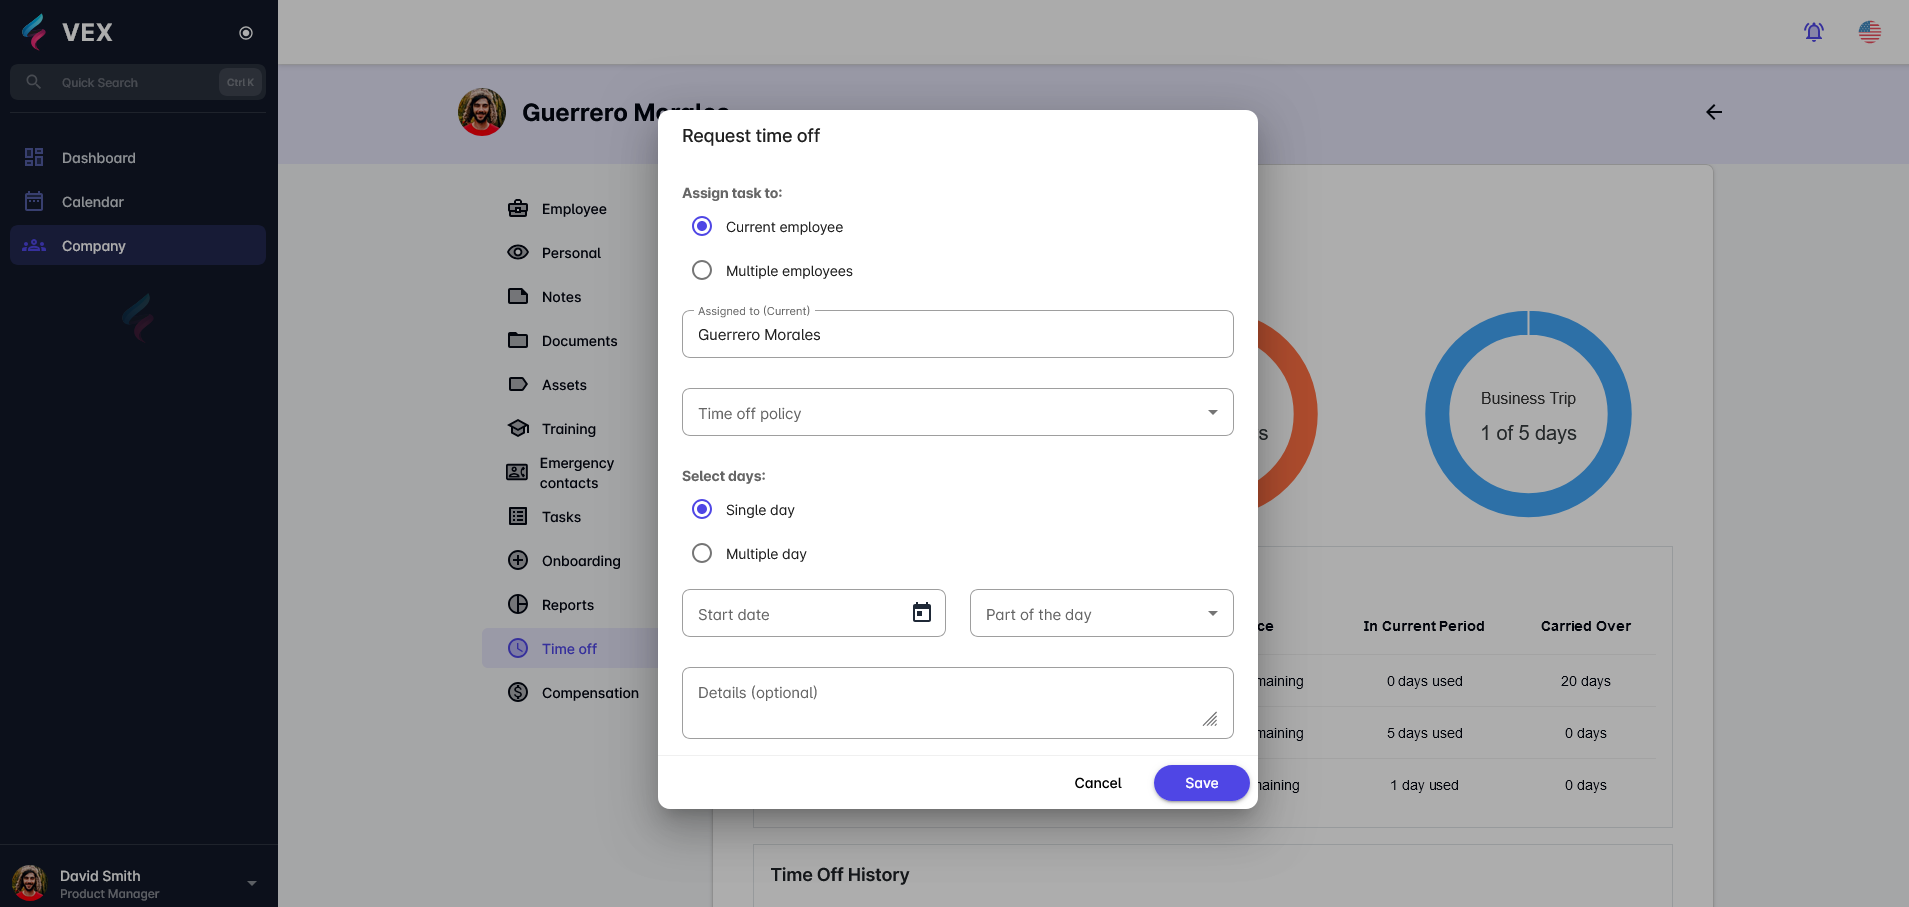The image size is (1909, 907).
Task: Select the Multiple day radio option
Action: click(x=702, y=554)
